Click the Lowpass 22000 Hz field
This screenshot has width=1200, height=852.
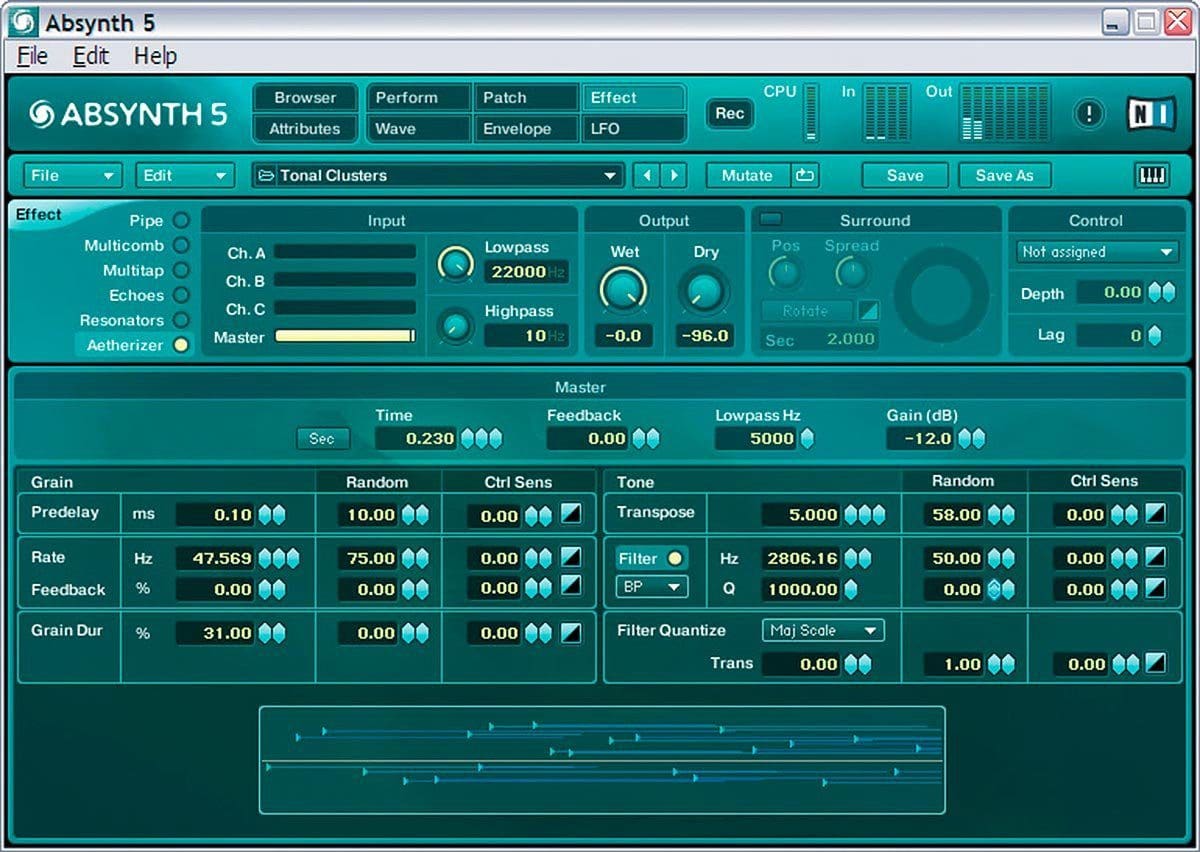pos(526,271)
